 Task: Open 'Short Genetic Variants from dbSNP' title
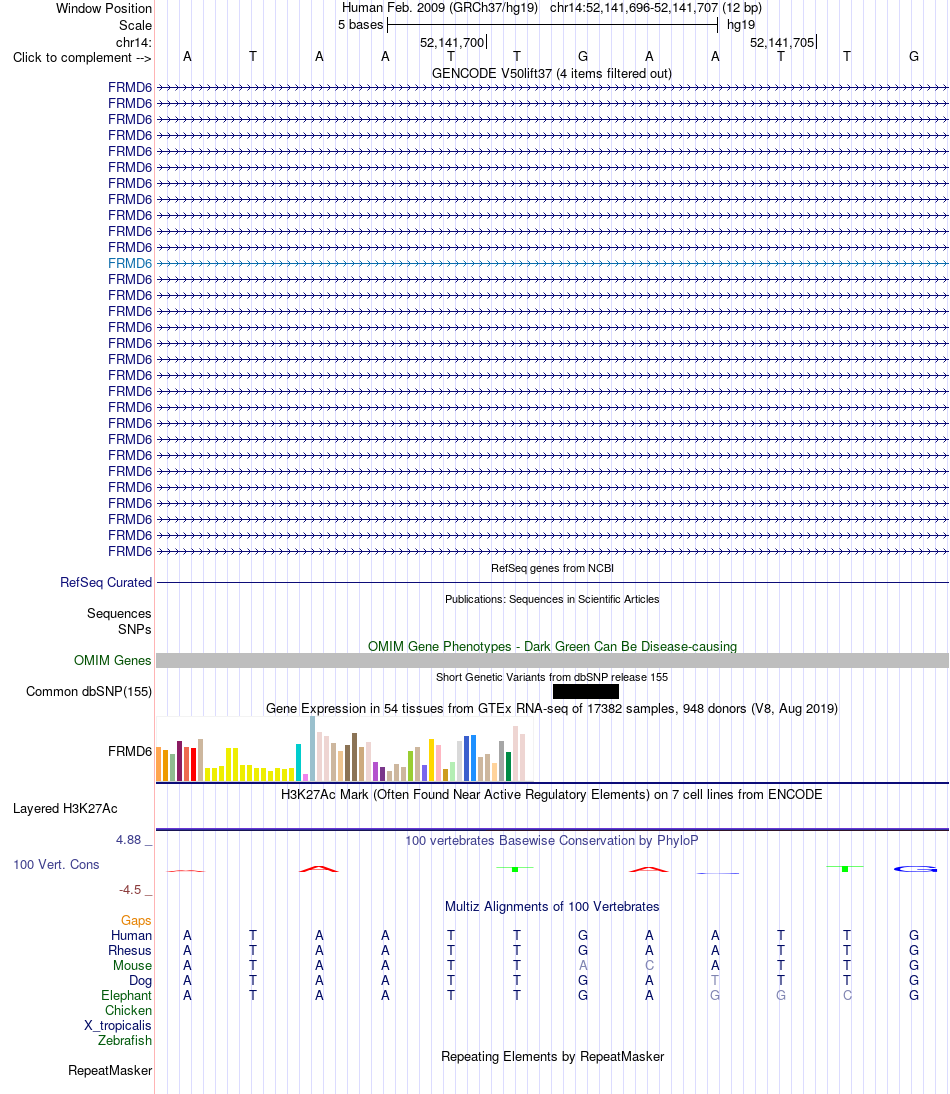pos(552,677)
